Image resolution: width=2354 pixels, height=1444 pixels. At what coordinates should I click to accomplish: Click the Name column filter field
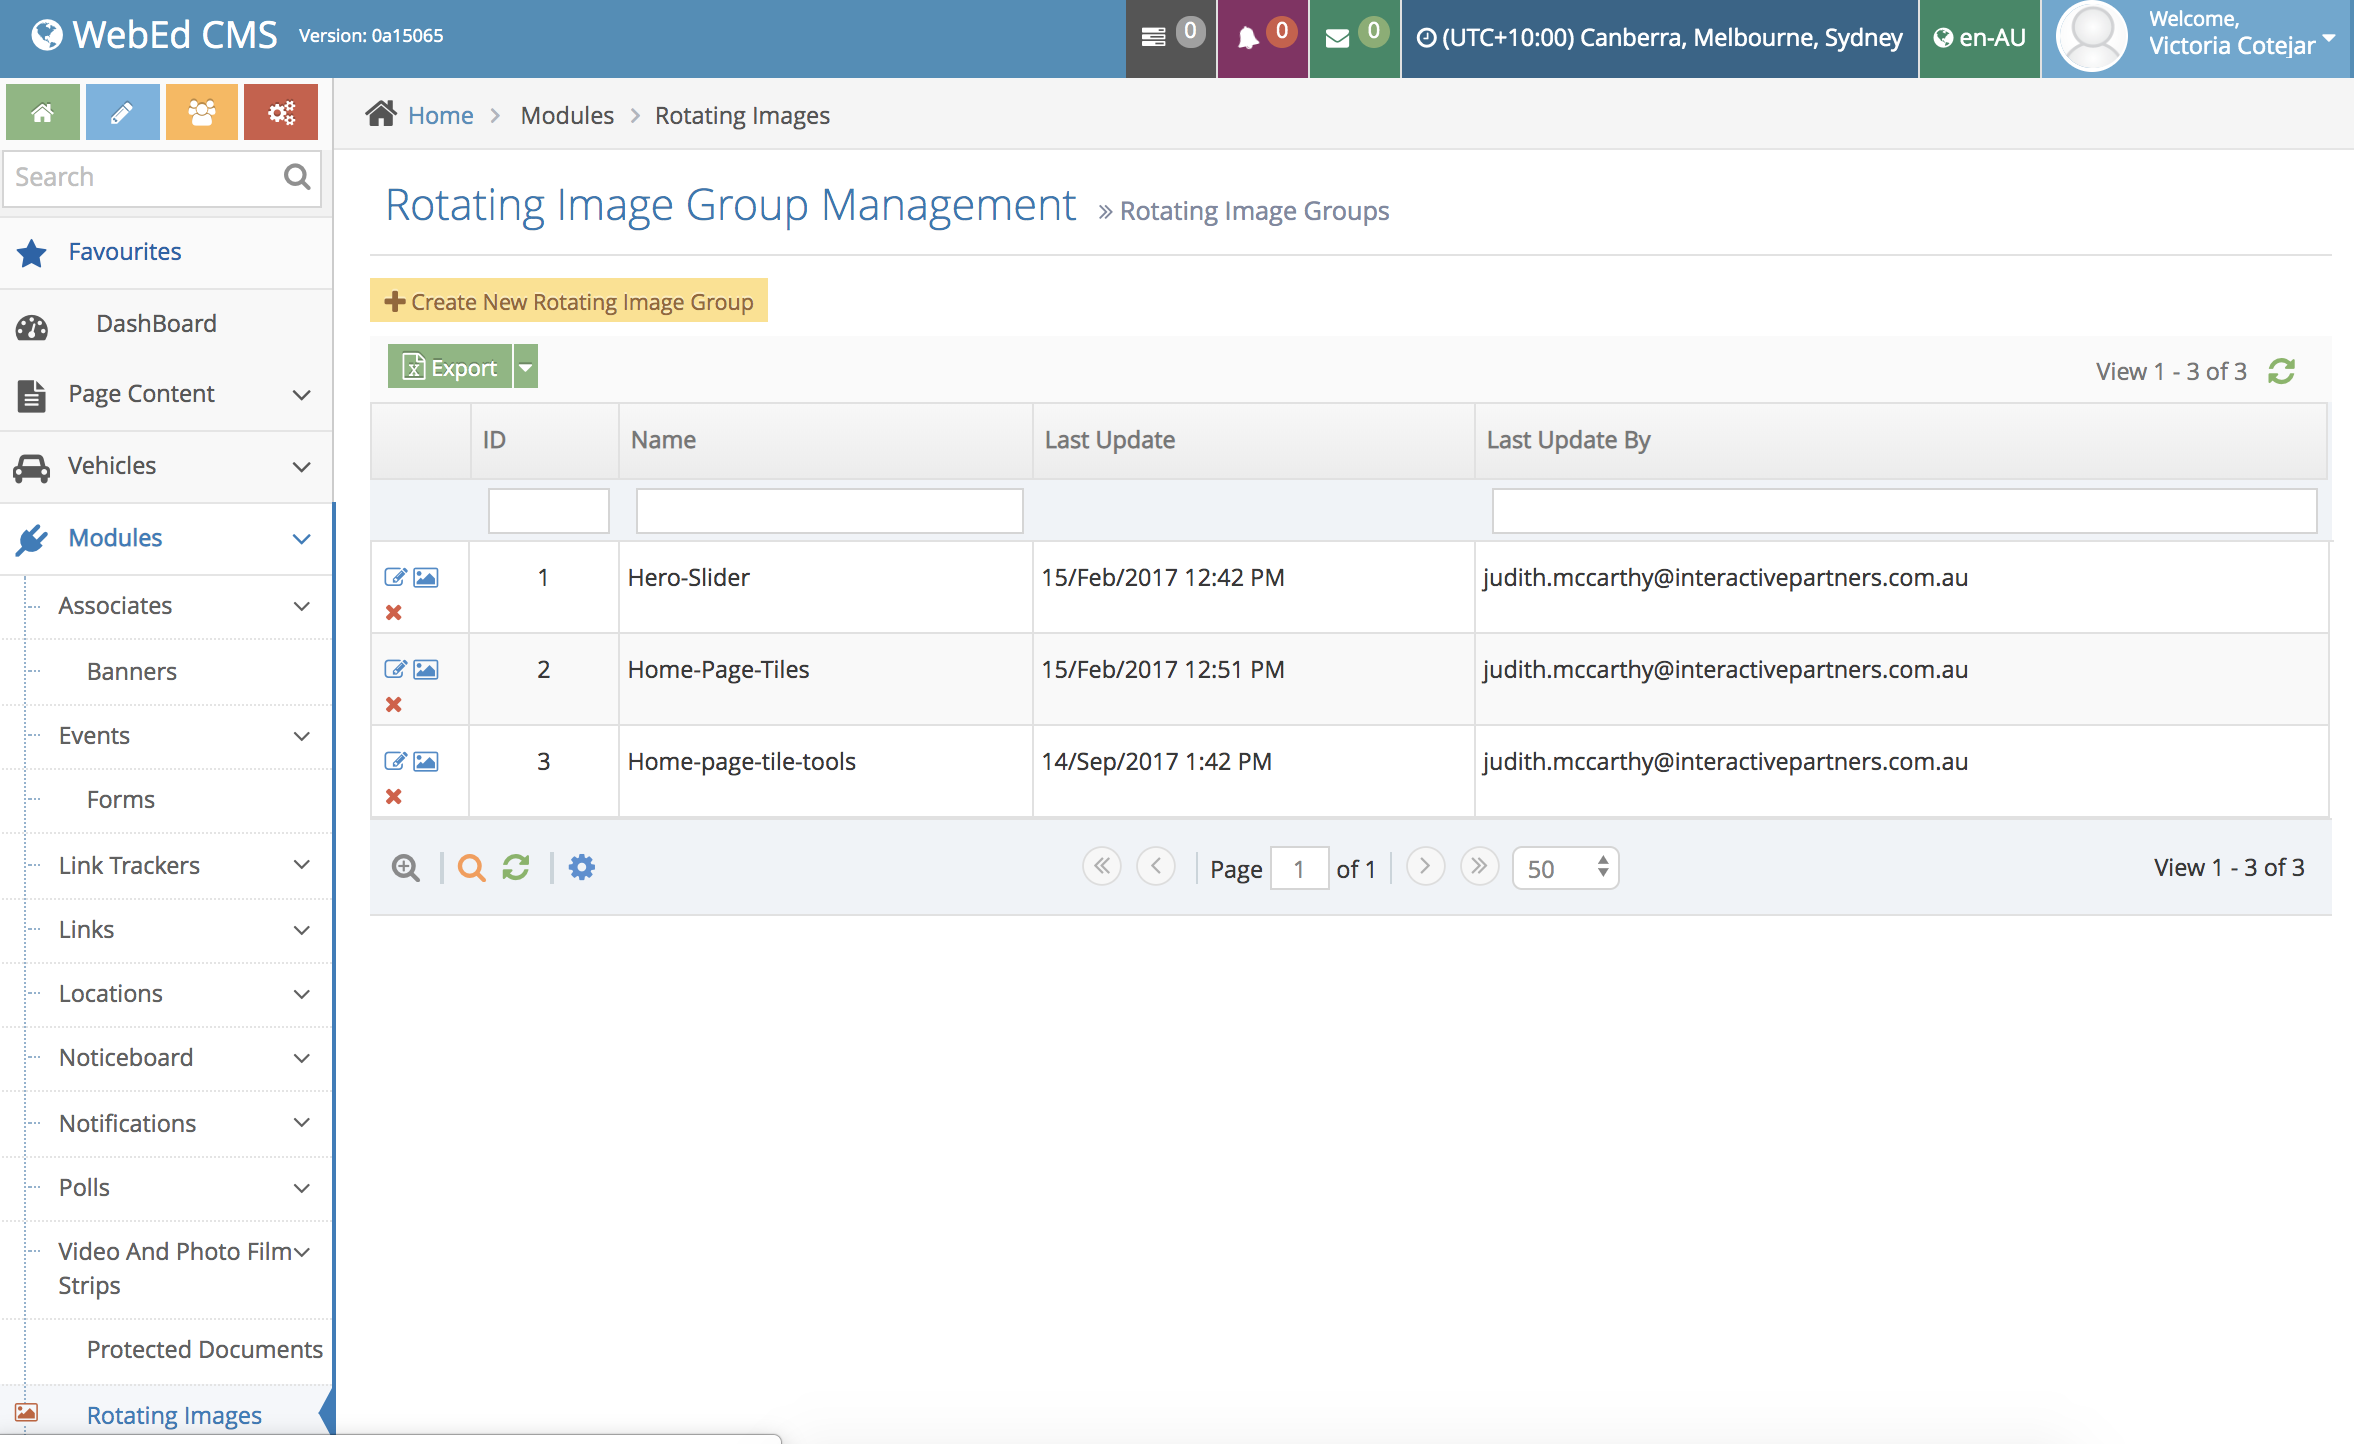829,511
